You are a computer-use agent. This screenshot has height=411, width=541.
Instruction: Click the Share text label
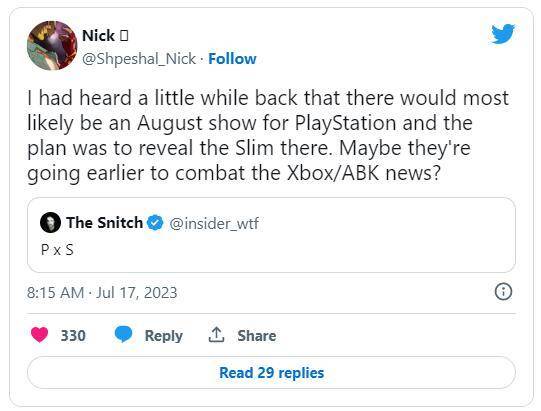tap(257, 335)
